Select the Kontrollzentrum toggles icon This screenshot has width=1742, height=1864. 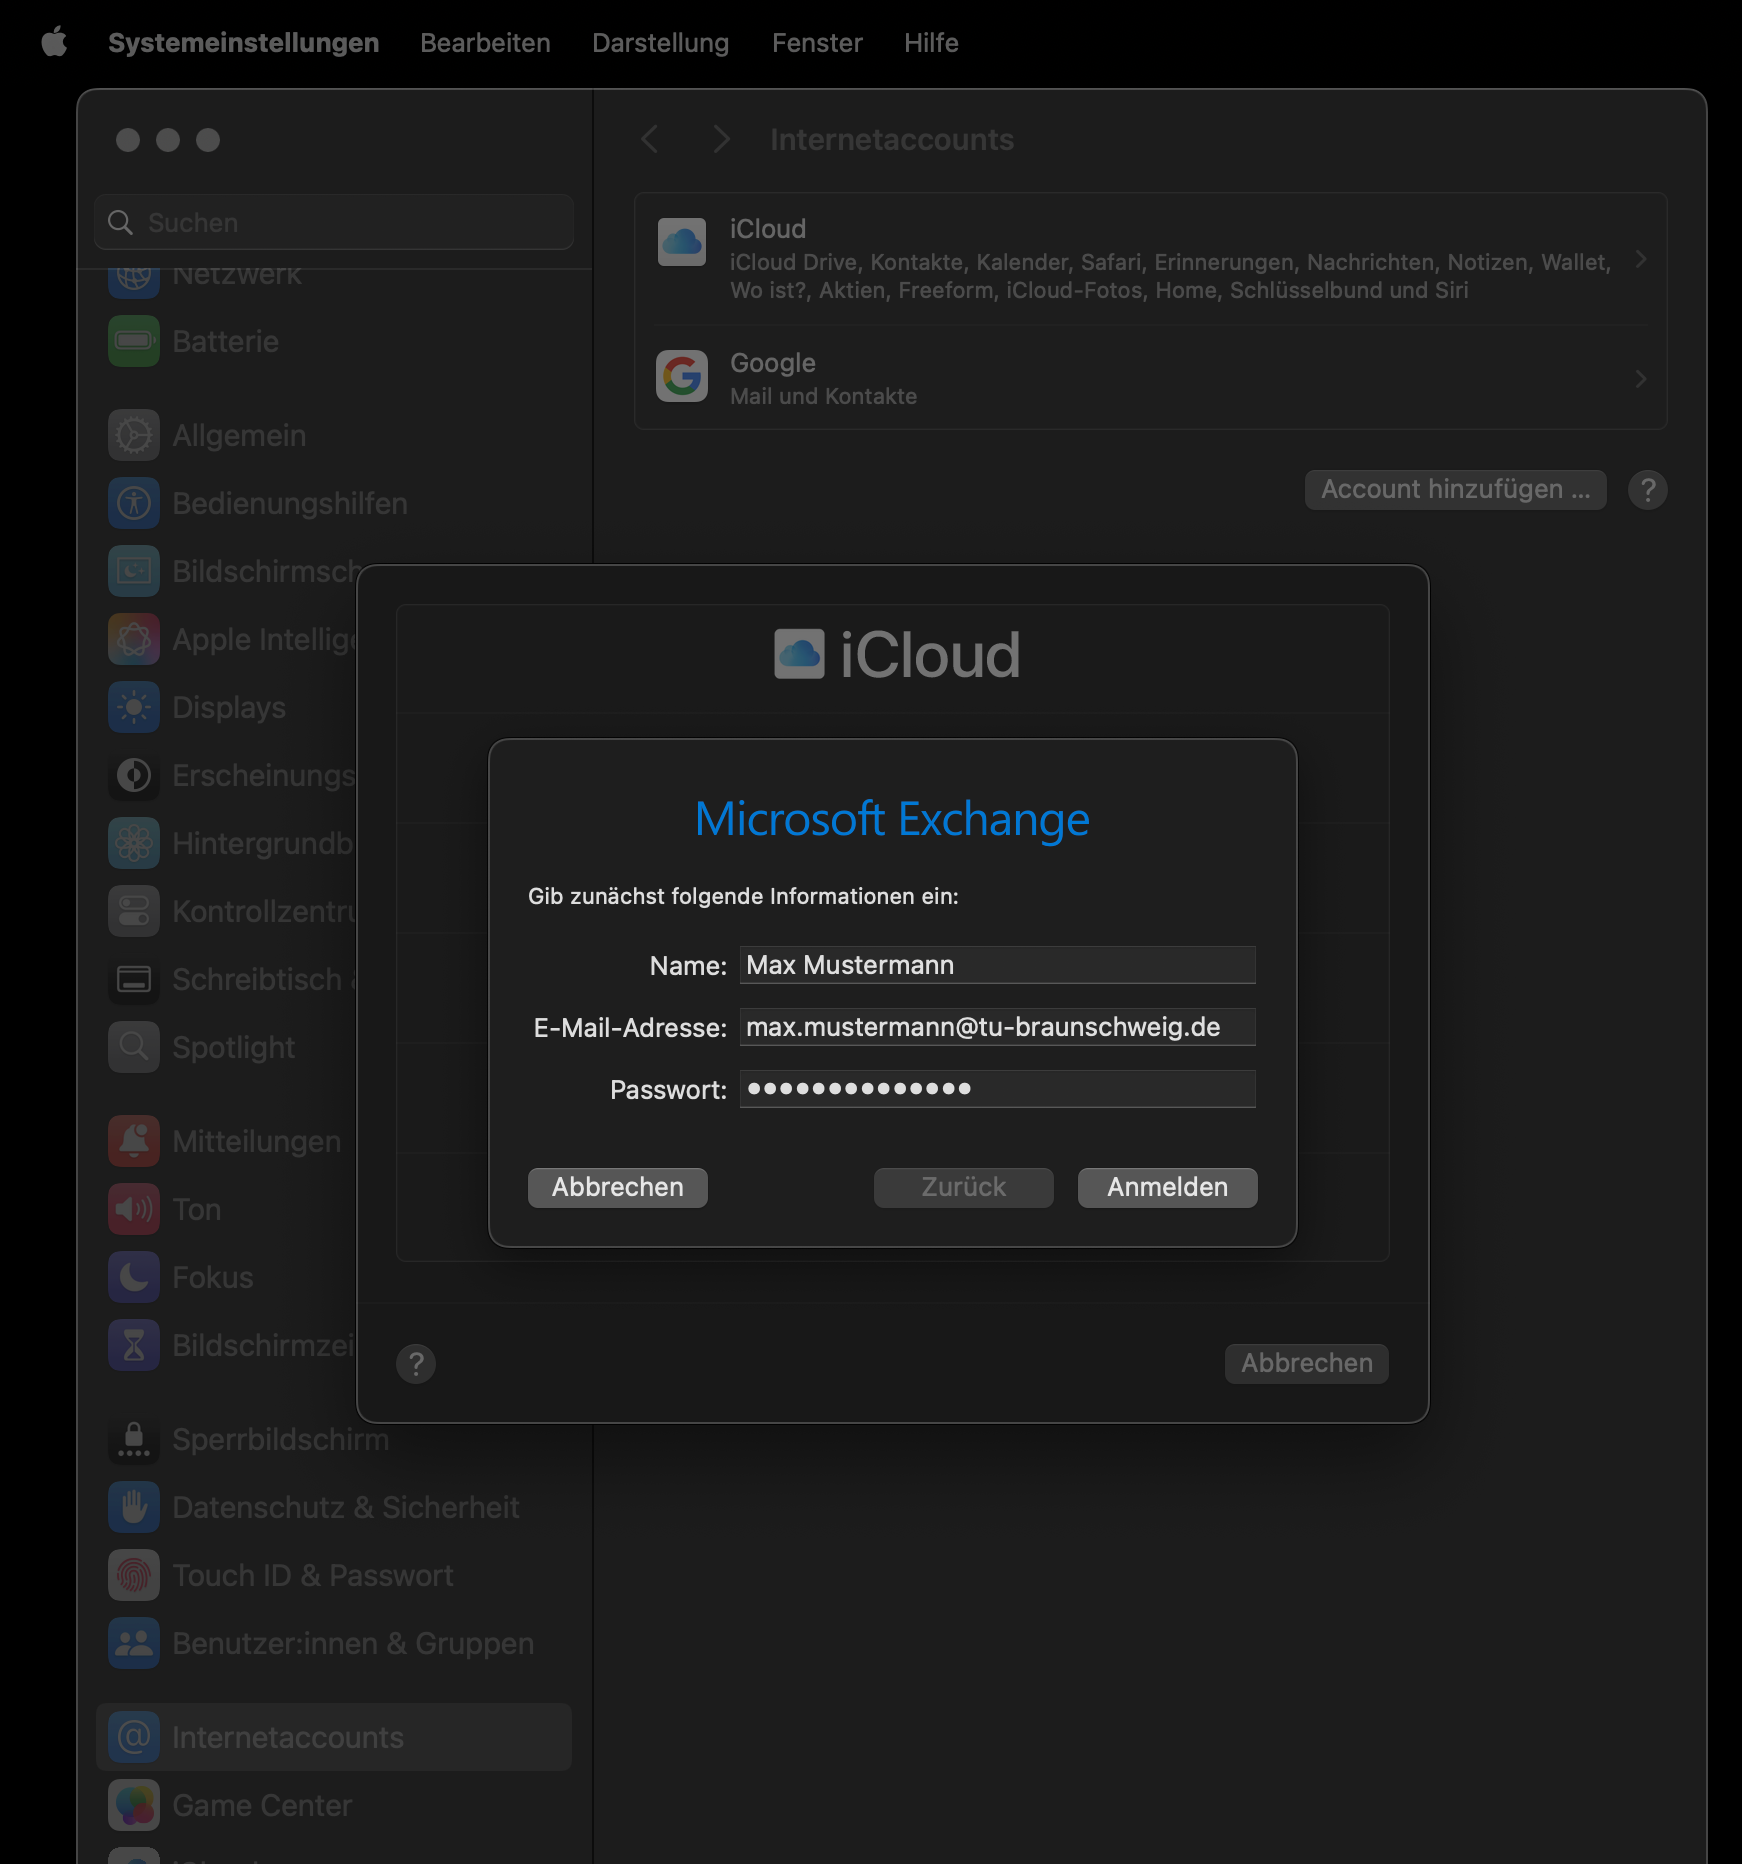click(134, 911)
